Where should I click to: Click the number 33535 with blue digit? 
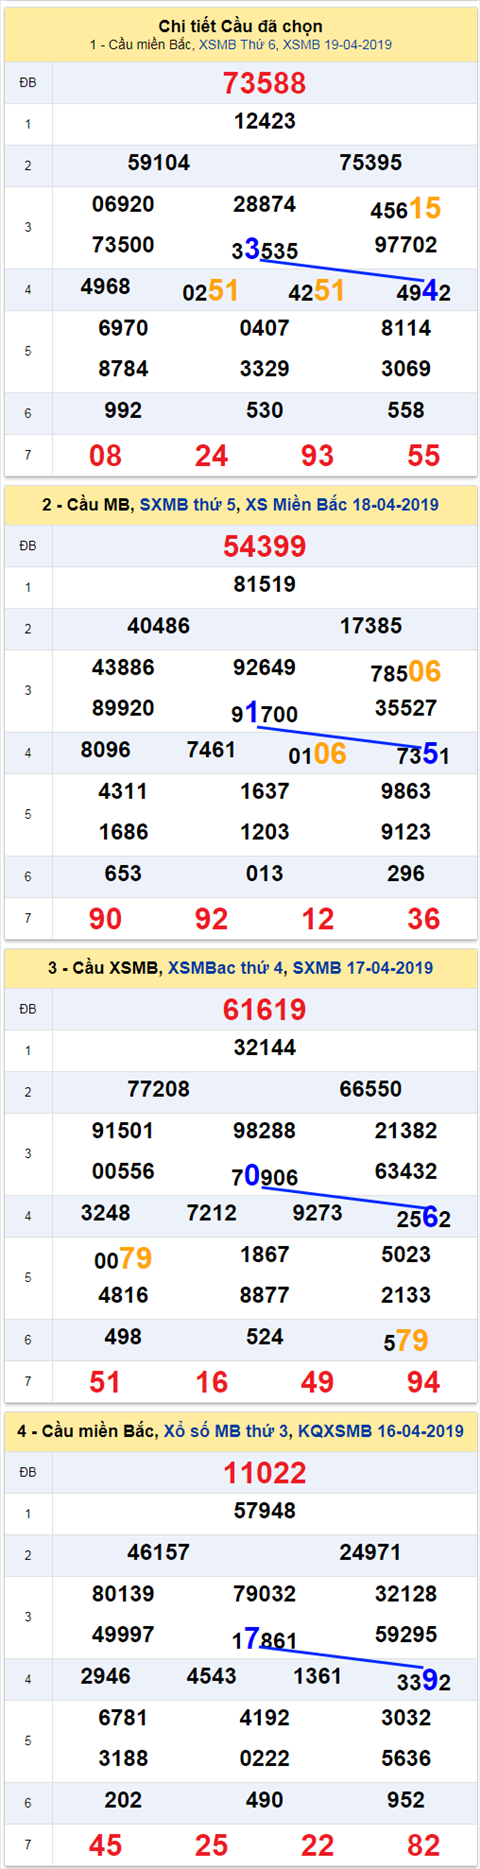point(264,249)
